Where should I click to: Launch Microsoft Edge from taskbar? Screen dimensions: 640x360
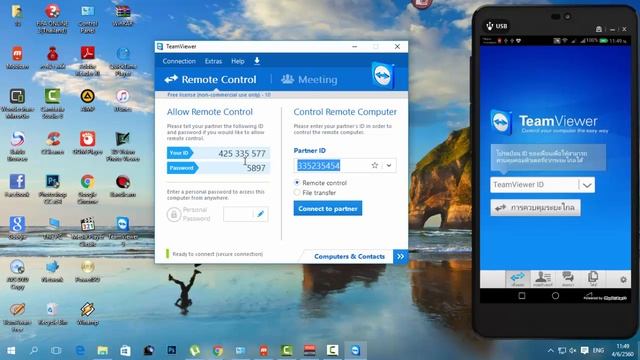tap(80, 350)
